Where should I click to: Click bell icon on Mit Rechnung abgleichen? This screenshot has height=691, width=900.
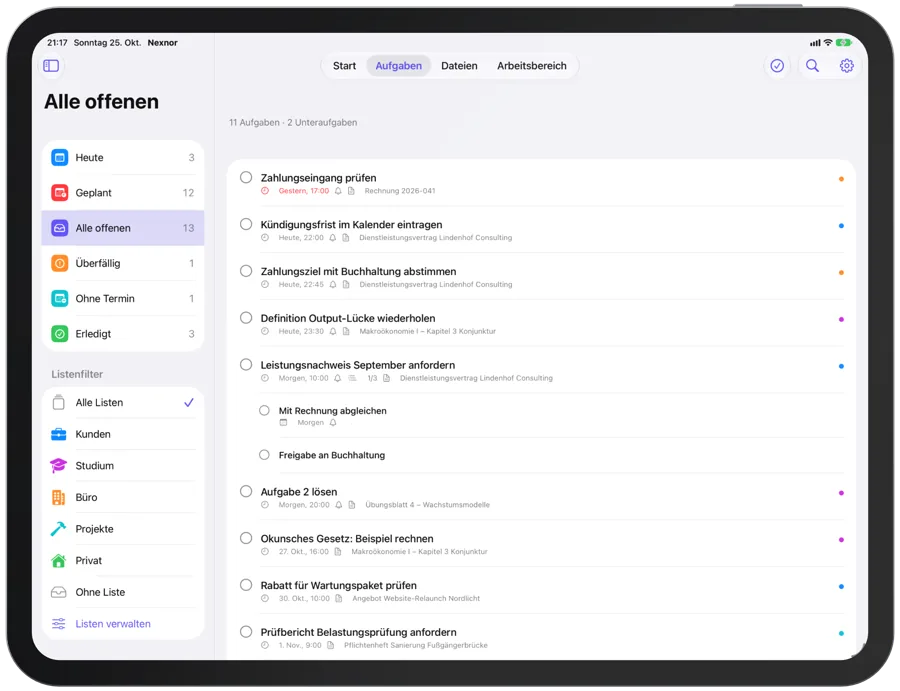[x=333, y=423]
